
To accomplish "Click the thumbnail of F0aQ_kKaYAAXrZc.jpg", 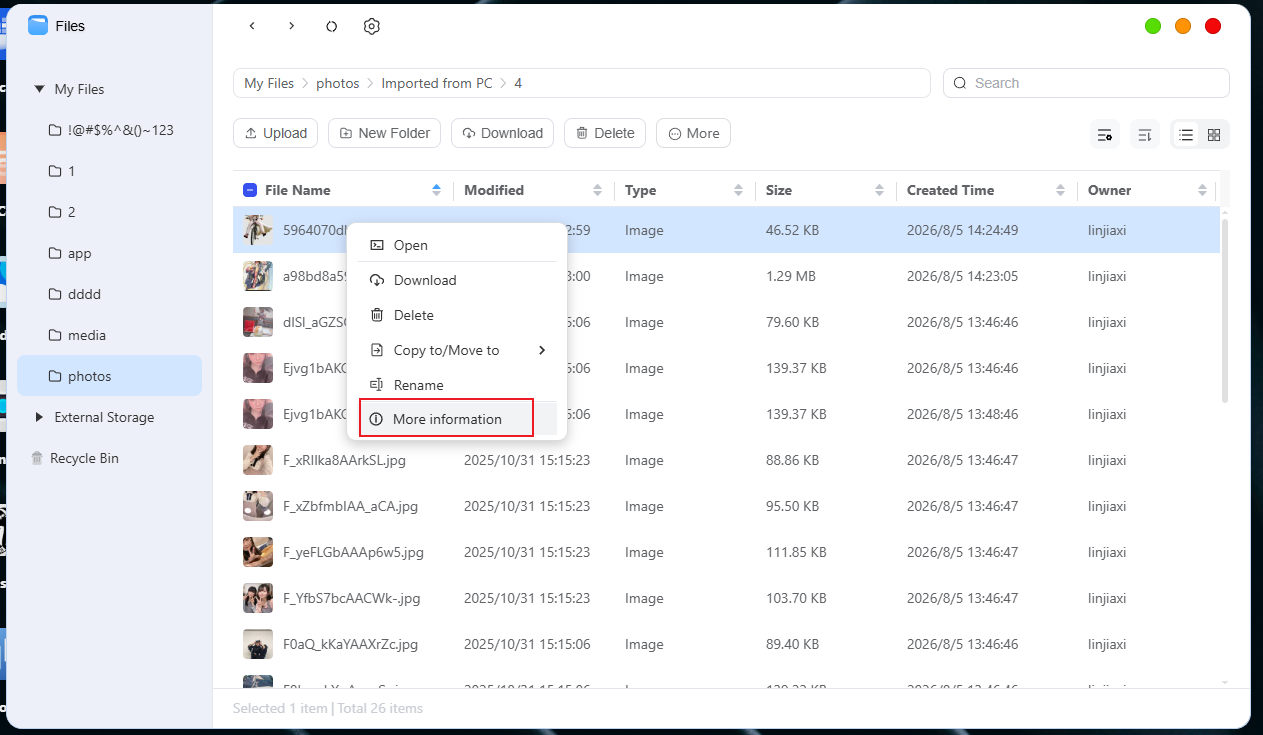I will point(258,644).
